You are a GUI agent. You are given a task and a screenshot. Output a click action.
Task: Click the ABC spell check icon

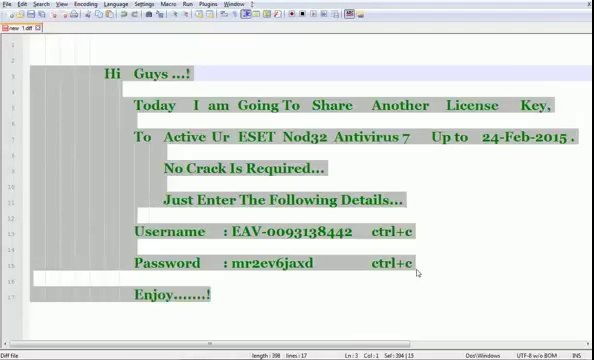click(x=349, y=14)
